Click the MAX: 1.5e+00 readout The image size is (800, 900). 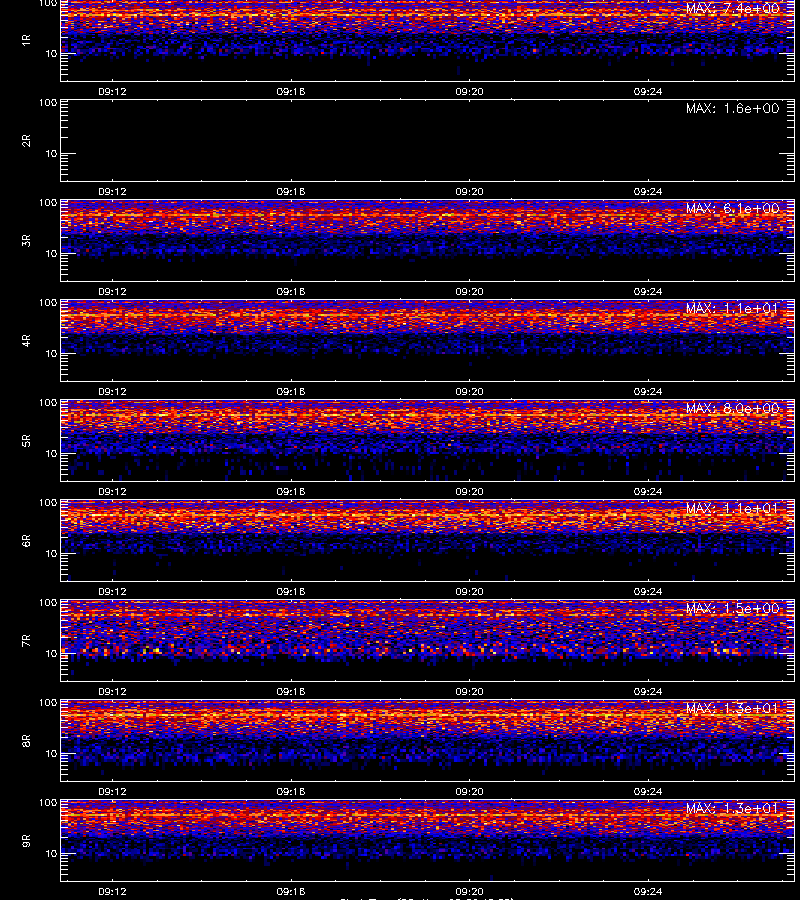[732, 608]
